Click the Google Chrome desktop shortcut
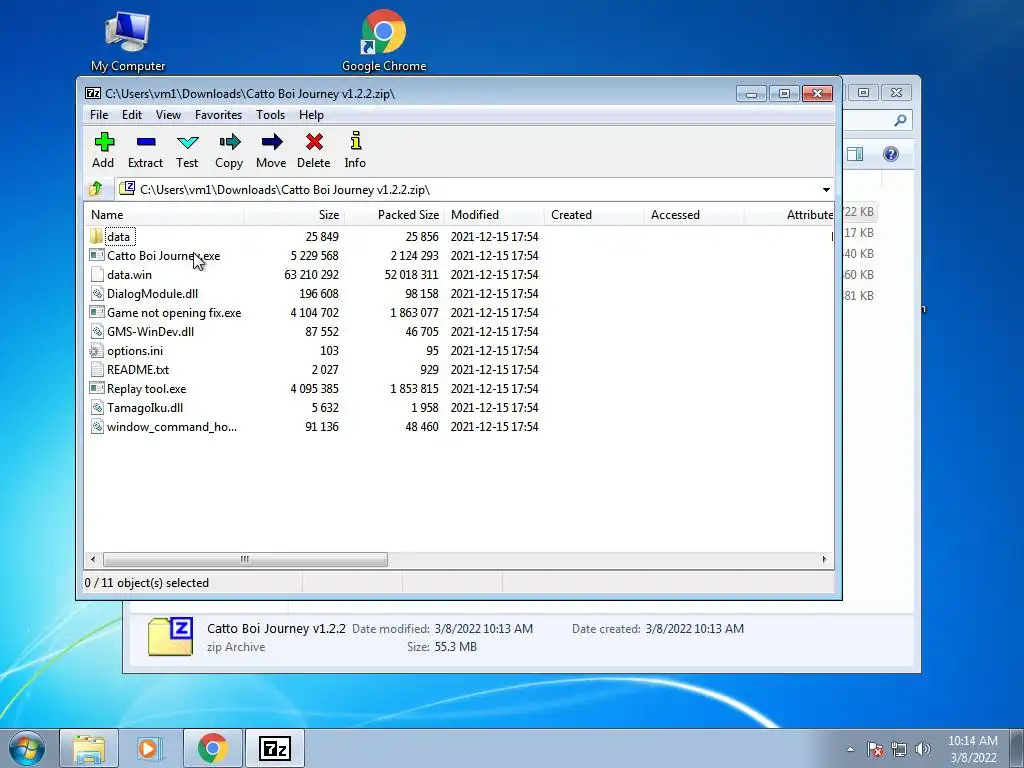This screenshot has height=768, width=1024. click(384, 40)
